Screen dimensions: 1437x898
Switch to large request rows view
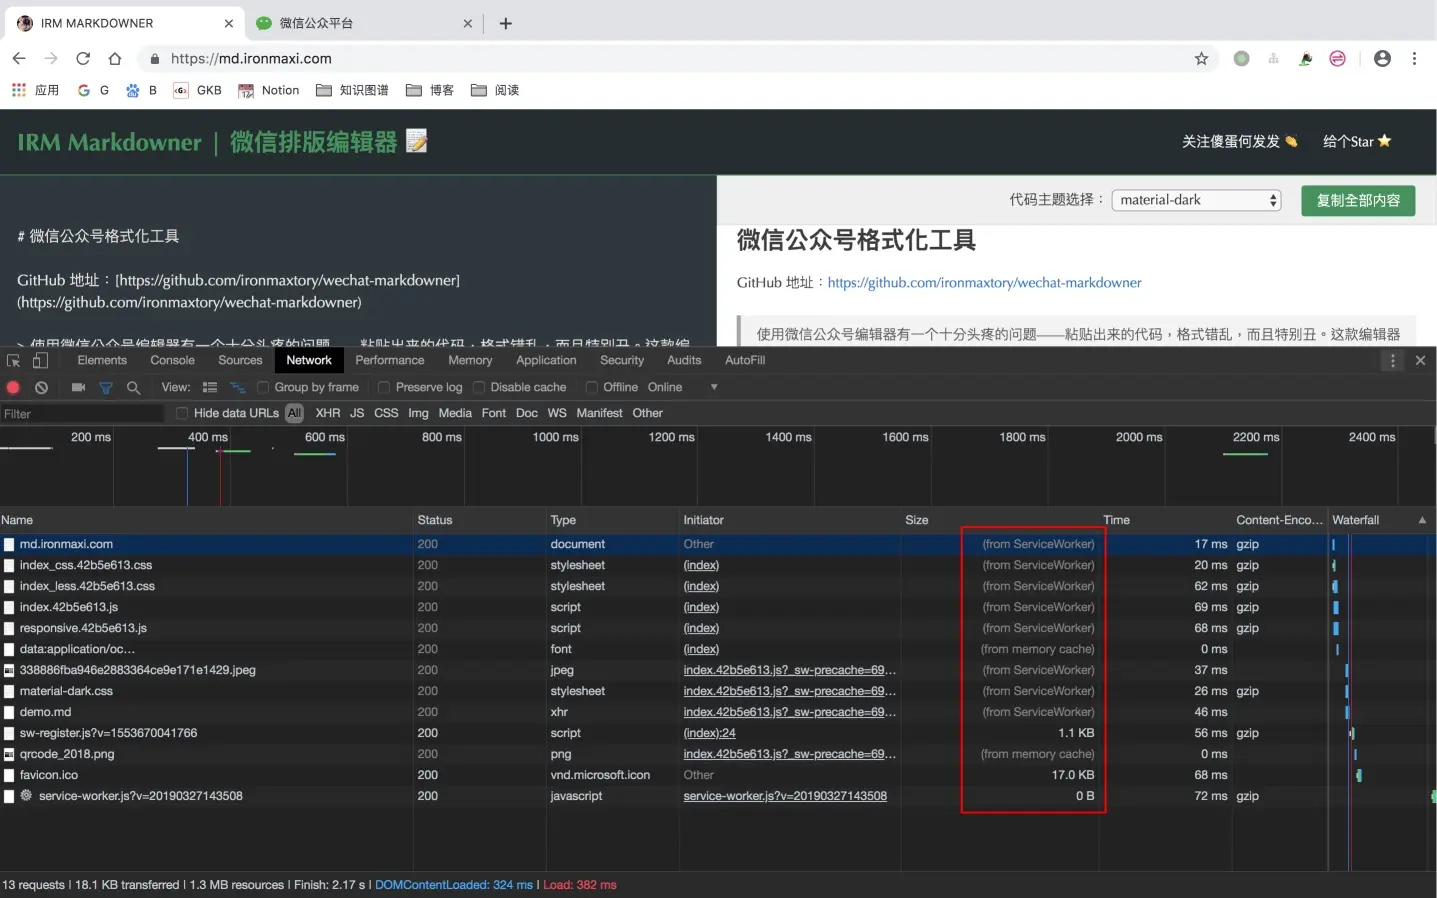click(x=210, y=387)
